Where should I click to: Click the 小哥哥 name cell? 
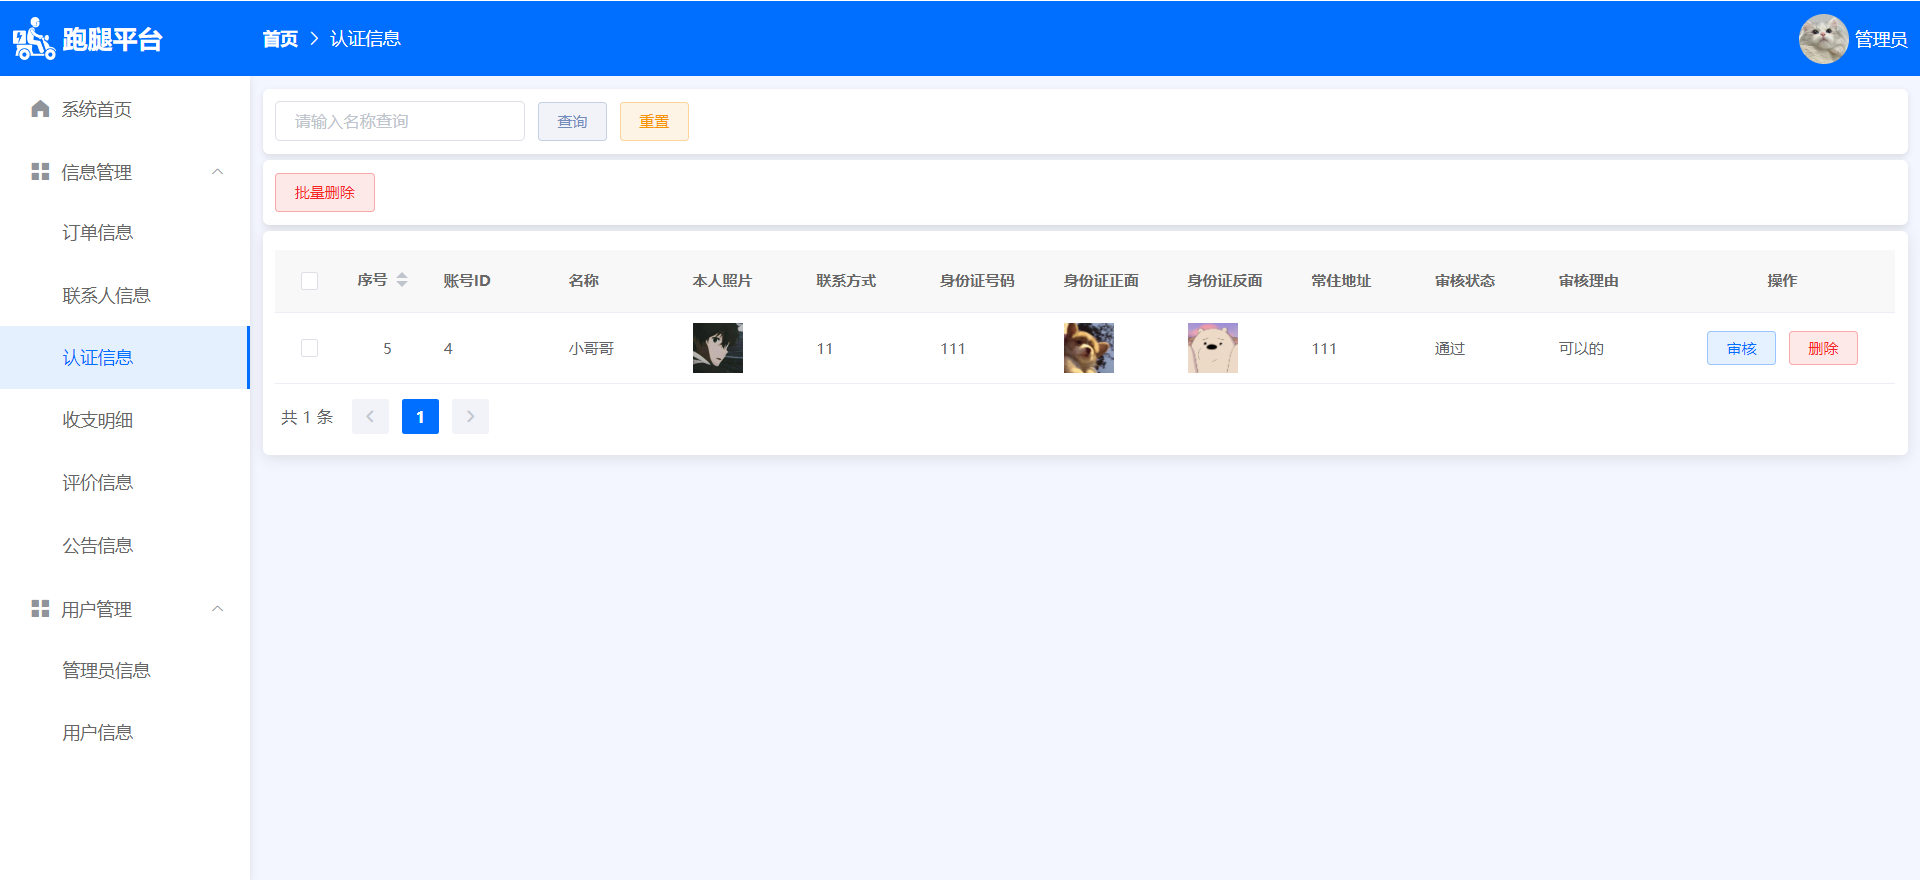(x=591, y=348)
